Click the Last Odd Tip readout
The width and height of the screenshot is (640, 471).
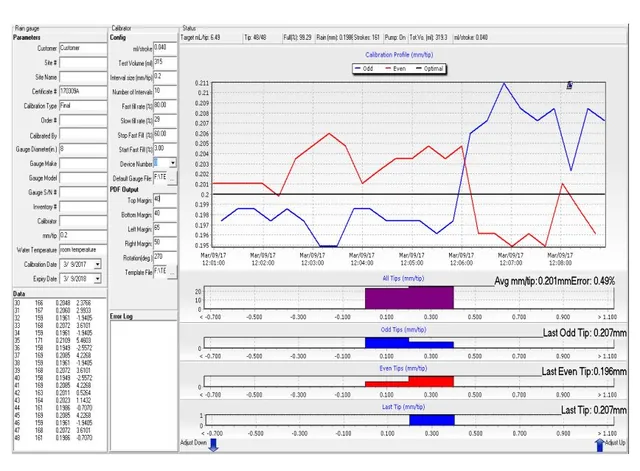point(584,333)
